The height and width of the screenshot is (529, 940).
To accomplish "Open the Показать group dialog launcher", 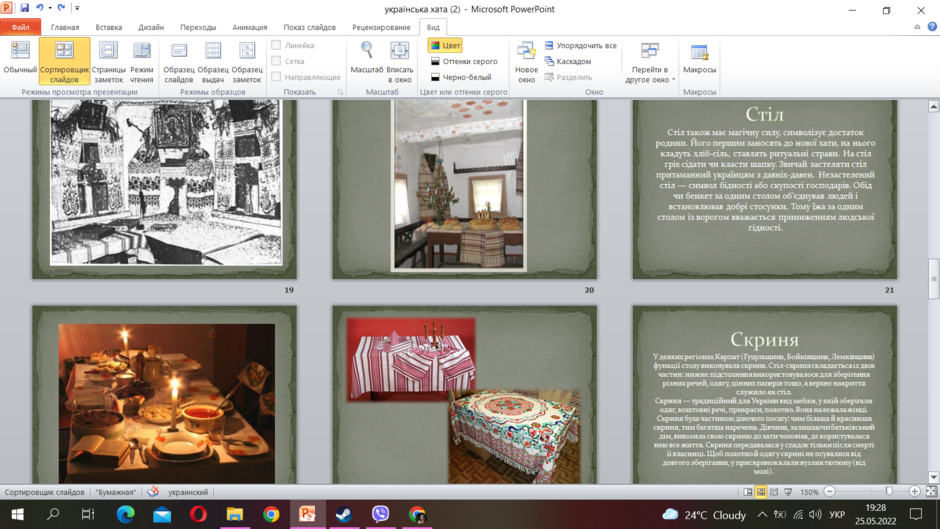I will tap(341, 92).
